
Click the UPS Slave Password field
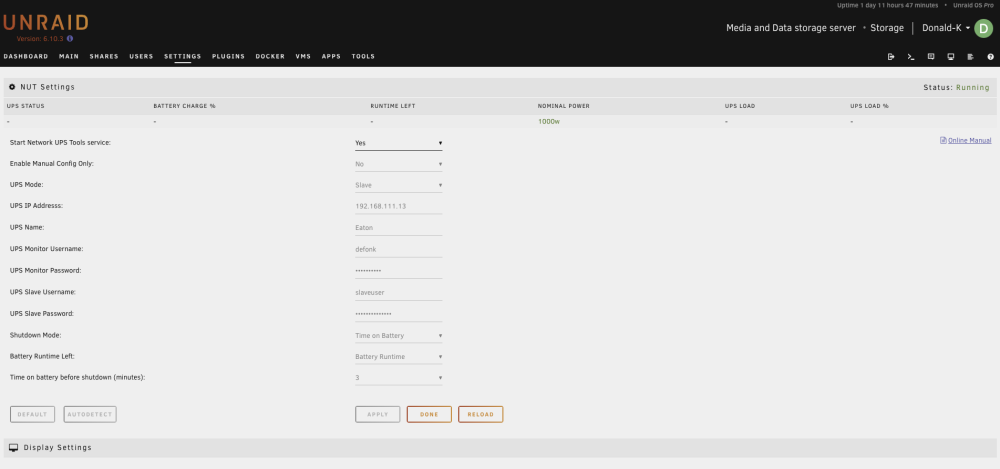coord(399,314)
